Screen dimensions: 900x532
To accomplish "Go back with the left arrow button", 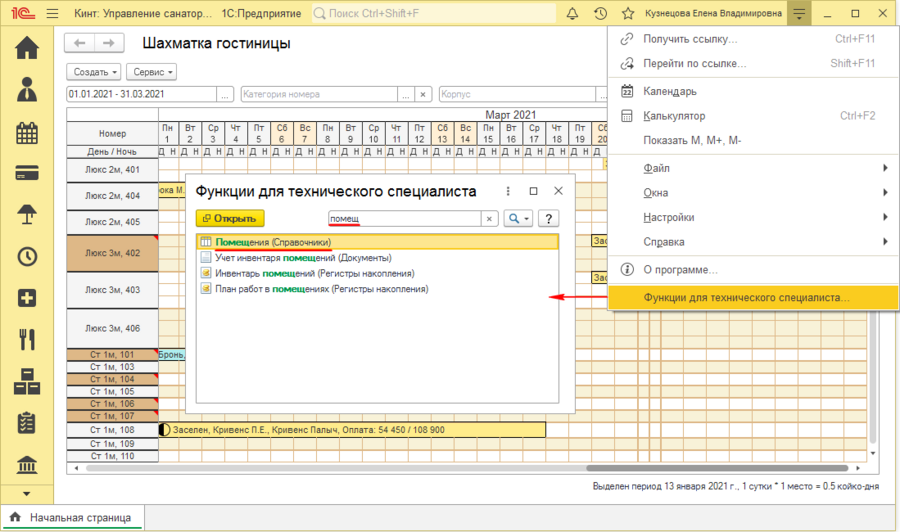I will (80, 43).
